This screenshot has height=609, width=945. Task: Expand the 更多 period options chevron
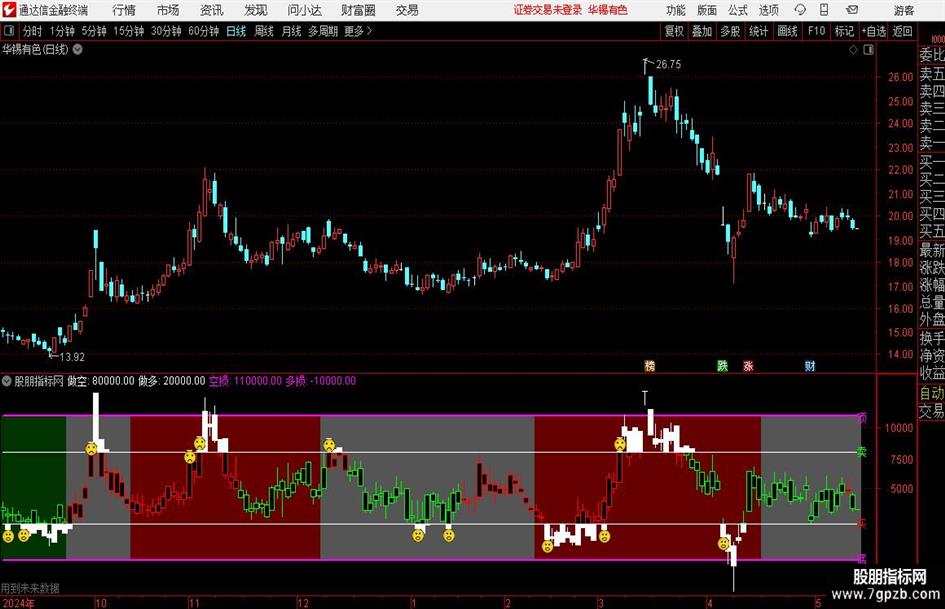point(369,31)
